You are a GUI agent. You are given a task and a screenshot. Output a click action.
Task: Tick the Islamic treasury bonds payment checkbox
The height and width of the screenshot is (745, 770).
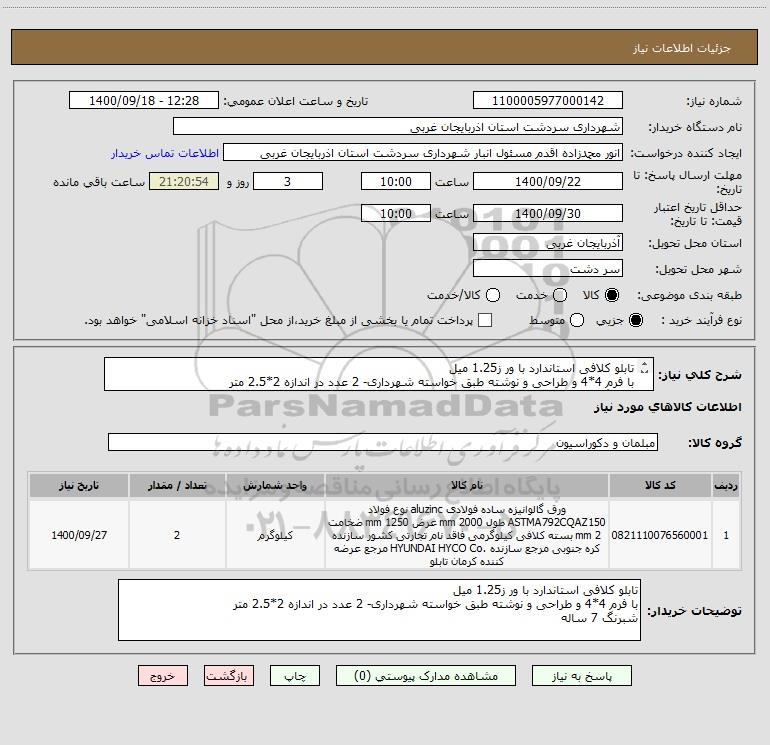click(x=485, y=320)
